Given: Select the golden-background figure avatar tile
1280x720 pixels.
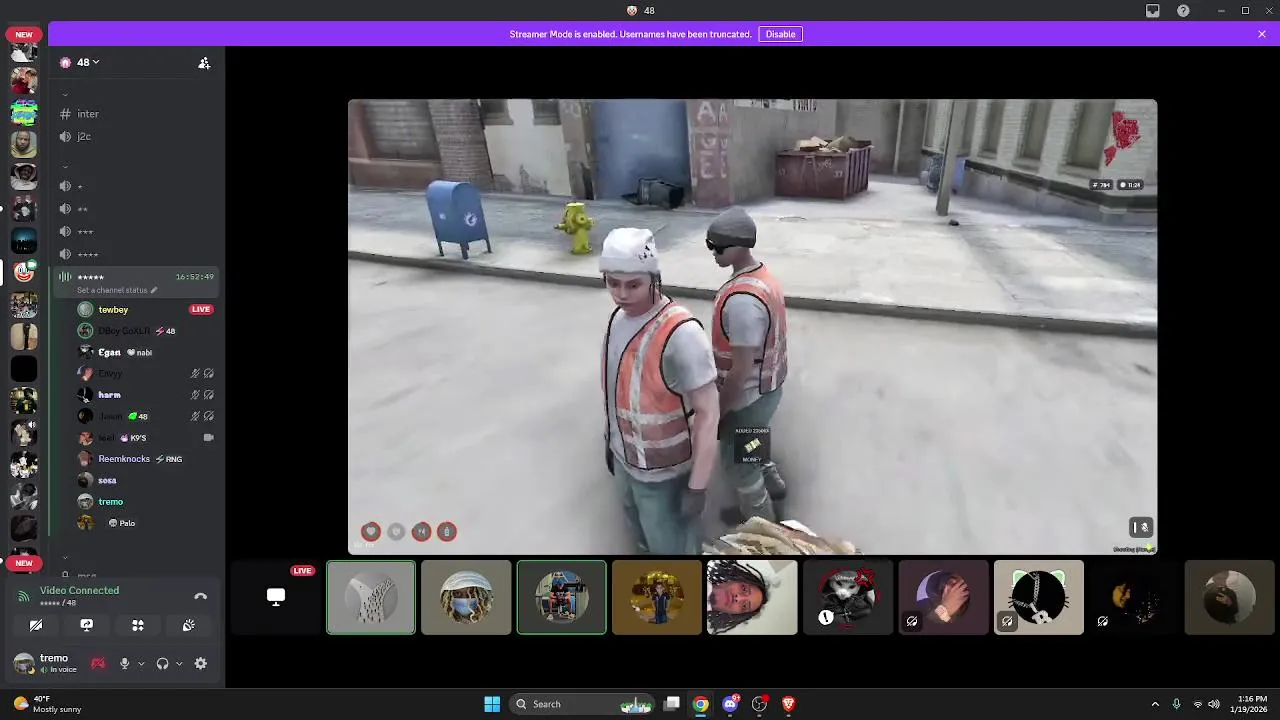Looking at the screenshot, I should pyautogui.click(x=657, y=597).
